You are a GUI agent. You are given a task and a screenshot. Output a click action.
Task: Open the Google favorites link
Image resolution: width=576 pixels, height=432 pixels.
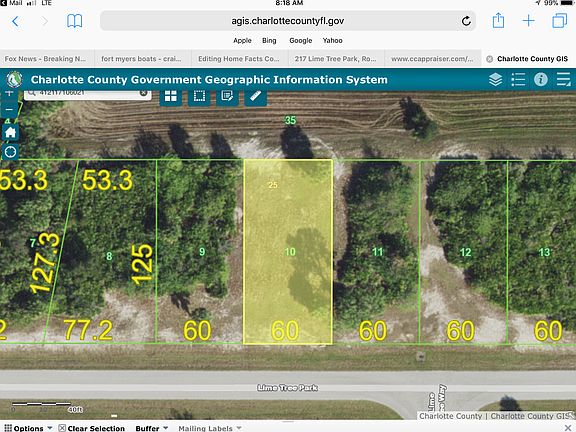tap(300, 40)
